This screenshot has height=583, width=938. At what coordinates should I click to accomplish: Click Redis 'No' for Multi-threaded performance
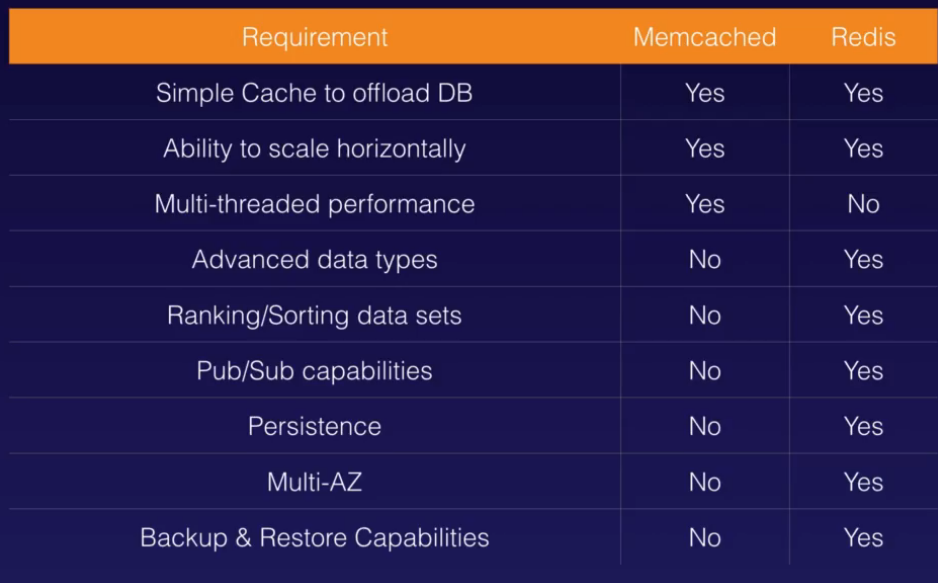(862, 204)
